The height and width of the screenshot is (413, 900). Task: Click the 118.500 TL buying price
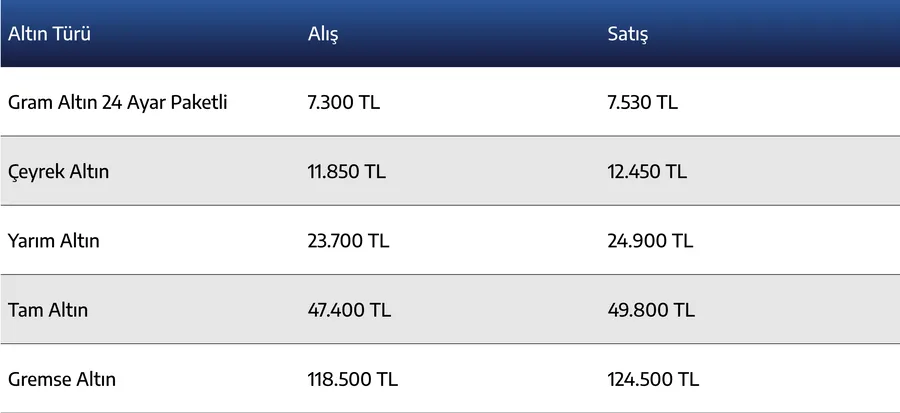click(353, 380)
